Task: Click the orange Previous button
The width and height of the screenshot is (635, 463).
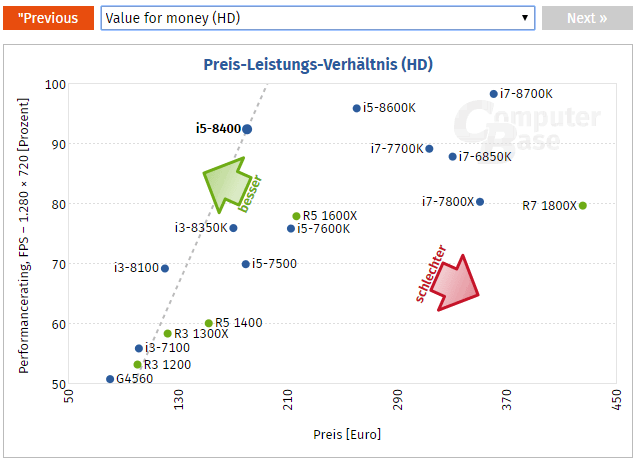Action: pyautogui.click(x=48, y=18)
